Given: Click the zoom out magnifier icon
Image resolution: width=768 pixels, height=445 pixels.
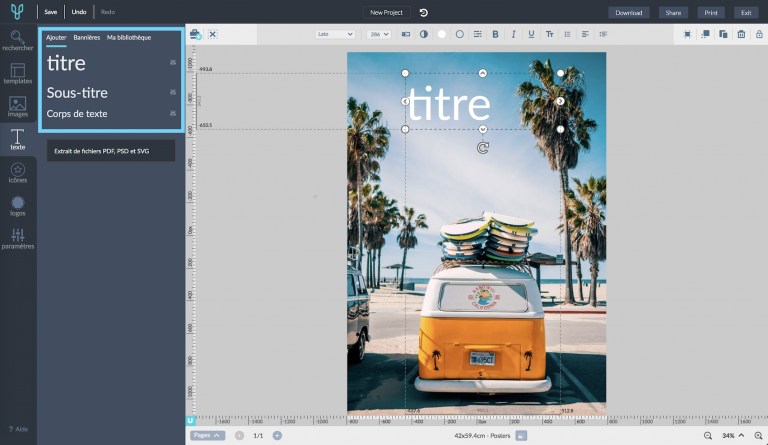Looking at the screenshot, I should pos(708,436).
